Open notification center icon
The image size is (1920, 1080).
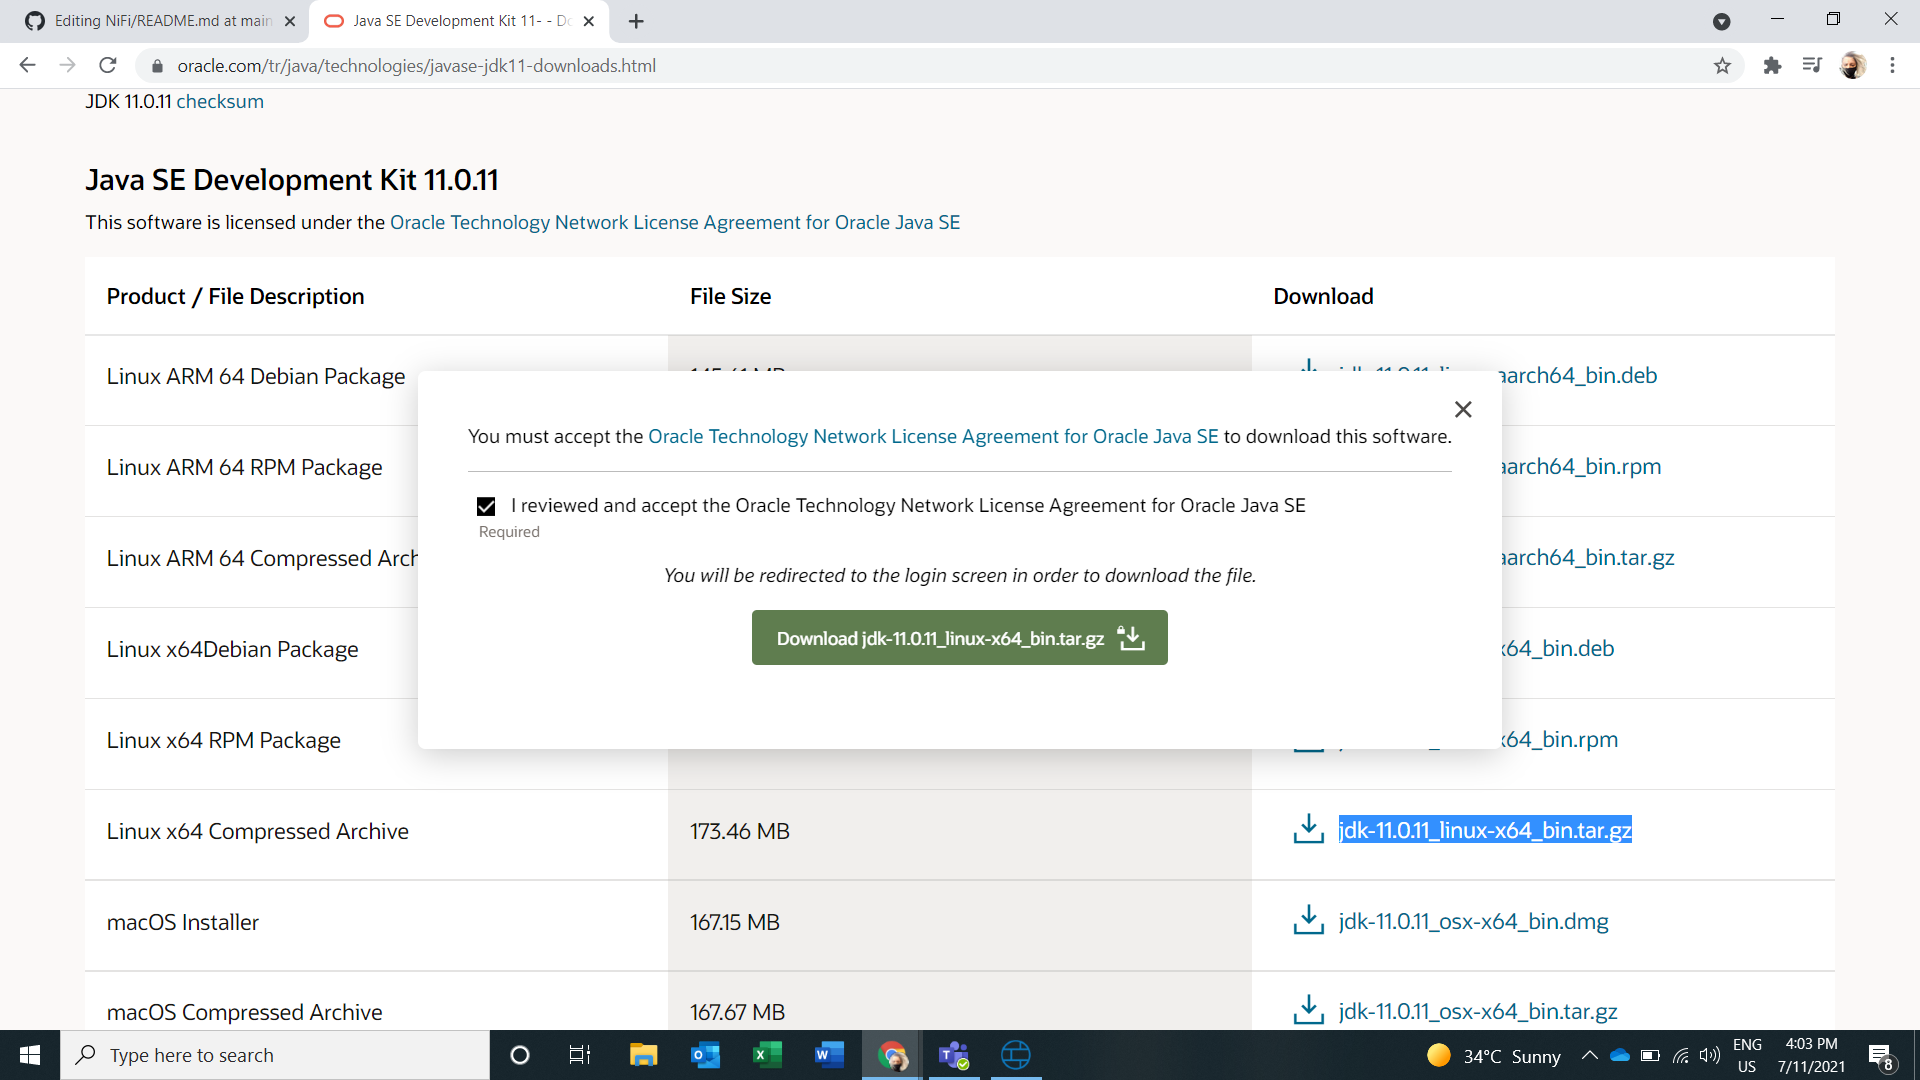(1881, 1056)
